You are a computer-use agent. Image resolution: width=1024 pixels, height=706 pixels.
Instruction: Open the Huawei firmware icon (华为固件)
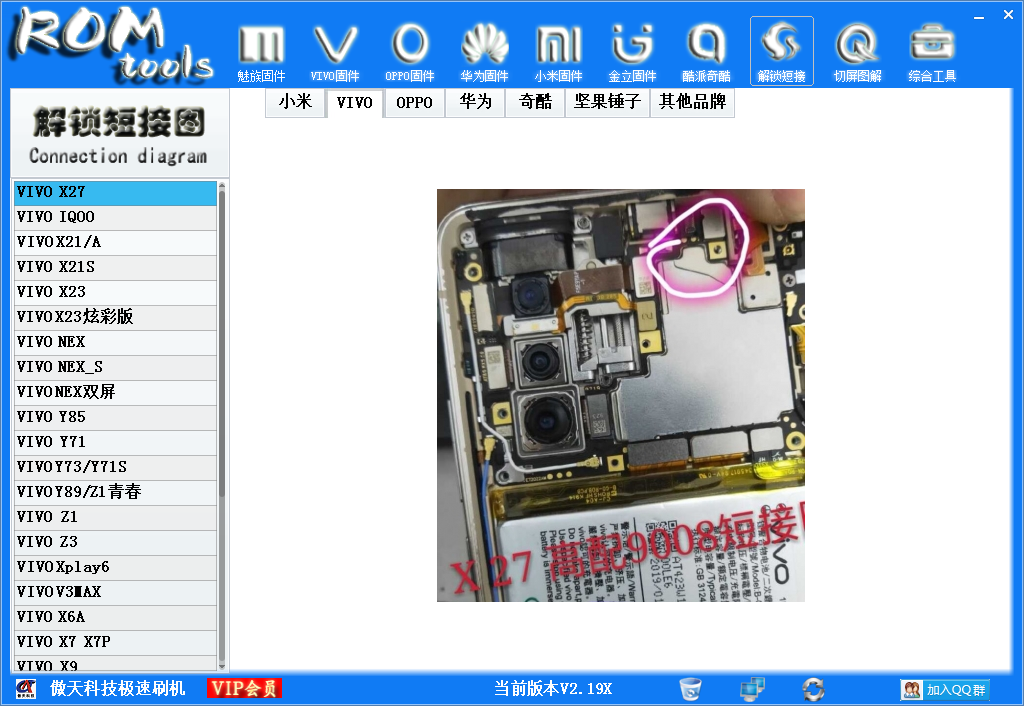coord(484,54)
